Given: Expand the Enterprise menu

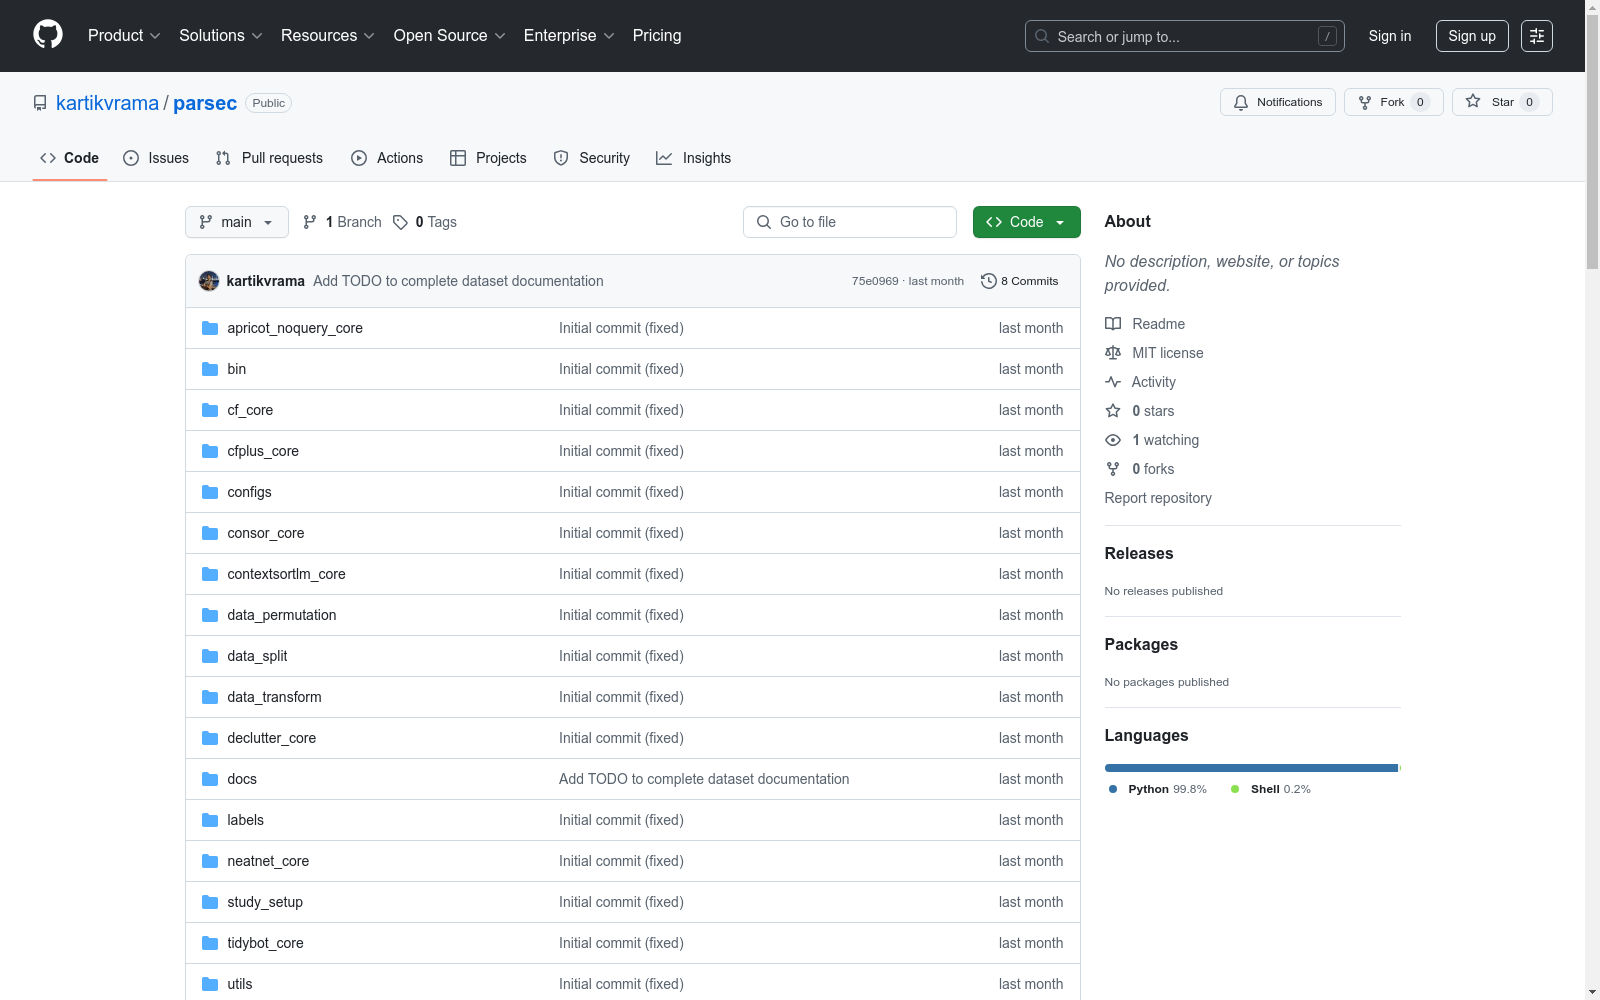Looking at the screenshot, I should coord(569,36).
